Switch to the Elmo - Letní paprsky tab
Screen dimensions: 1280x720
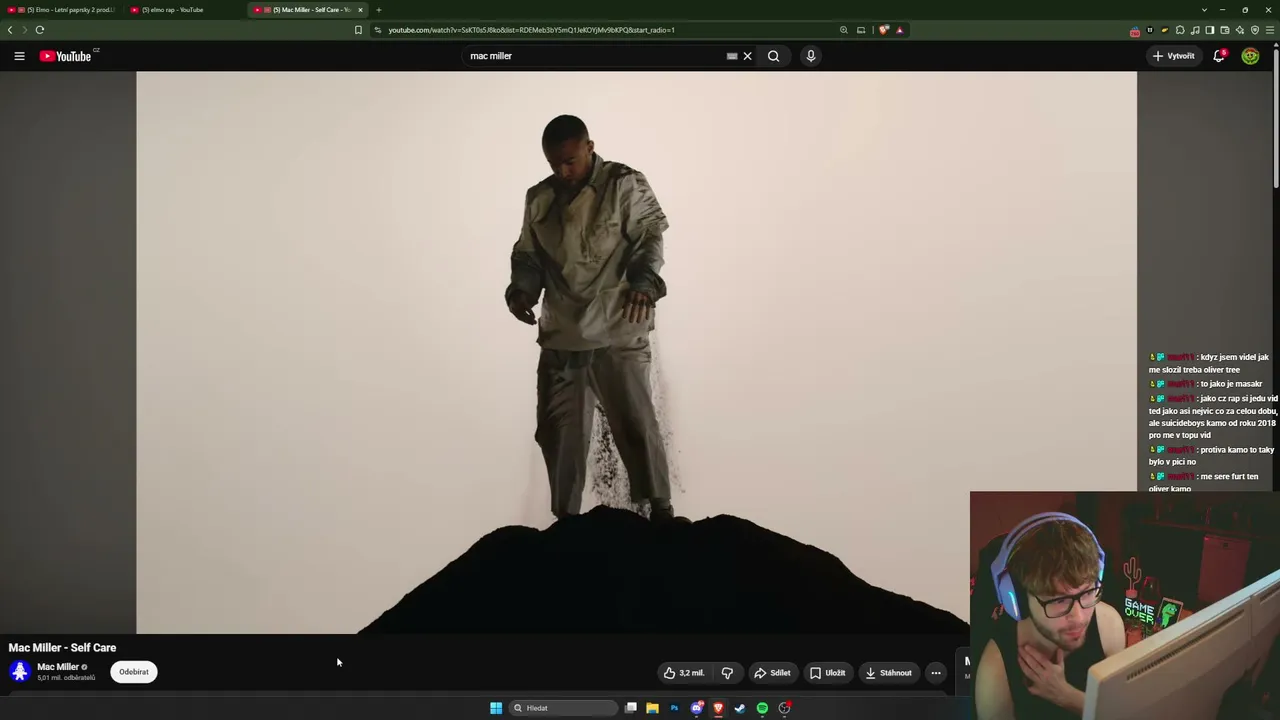[62, 10]
